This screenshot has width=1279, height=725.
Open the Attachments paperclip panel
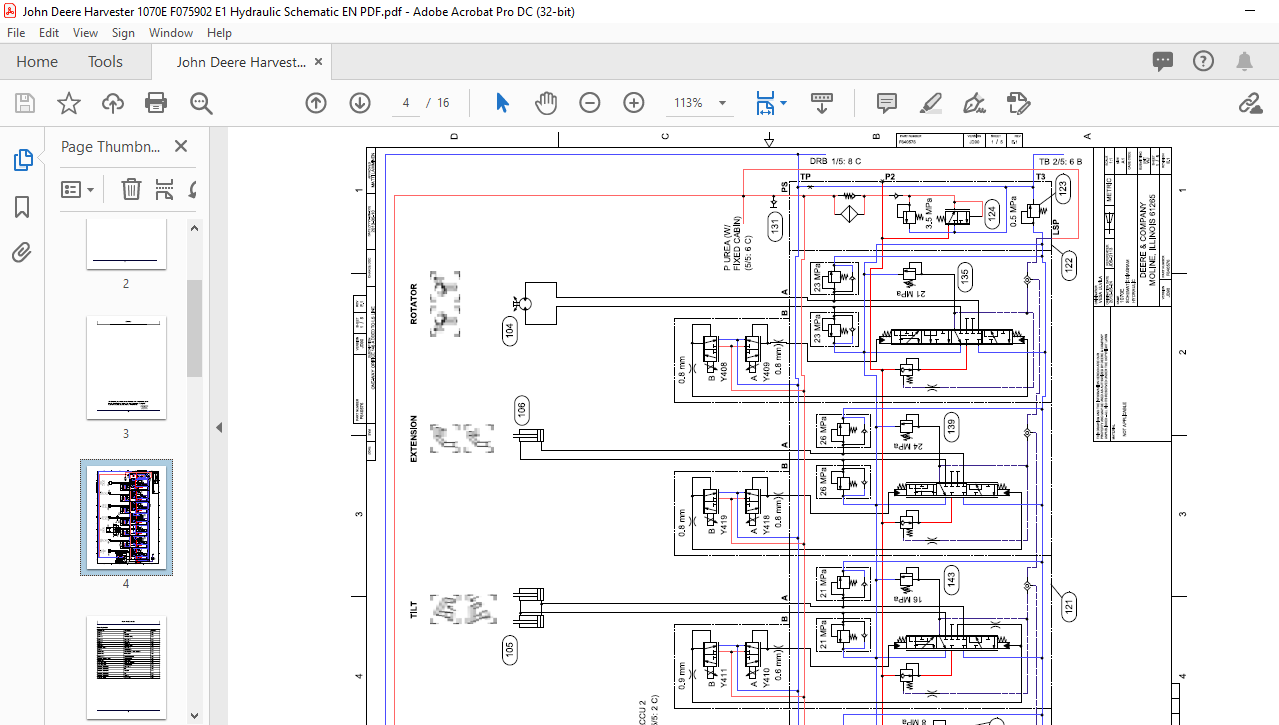(x=22, y=252)
